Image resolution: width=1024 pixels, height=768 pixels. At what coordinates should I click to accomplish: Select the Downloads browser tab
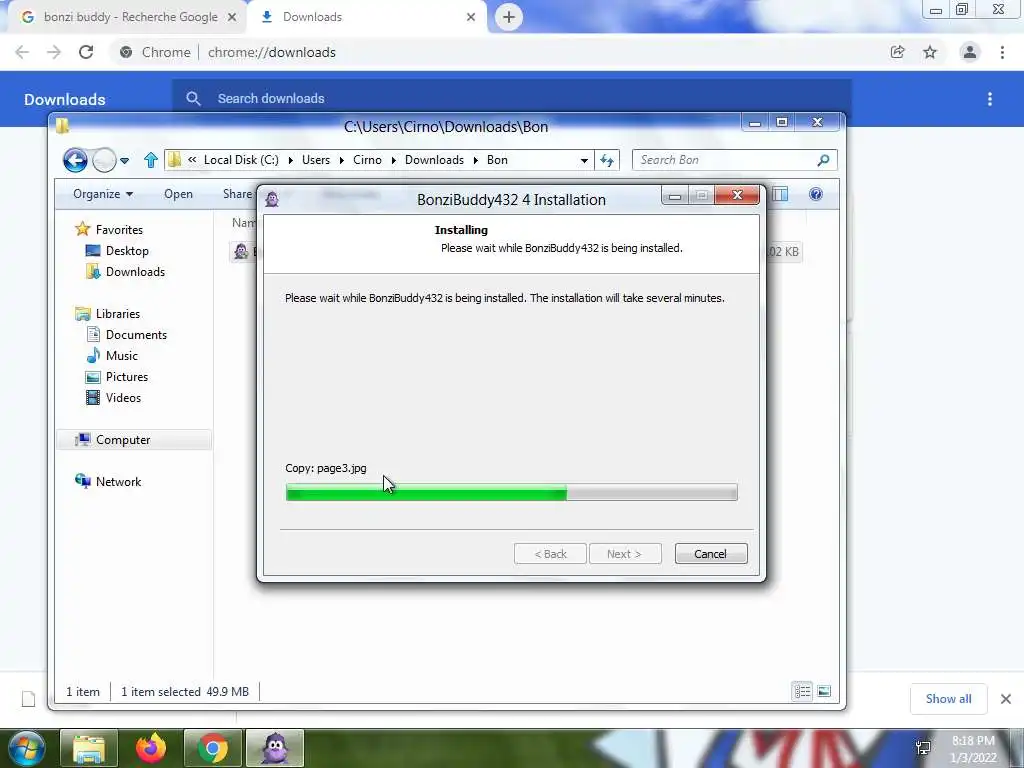coord(368,17)
